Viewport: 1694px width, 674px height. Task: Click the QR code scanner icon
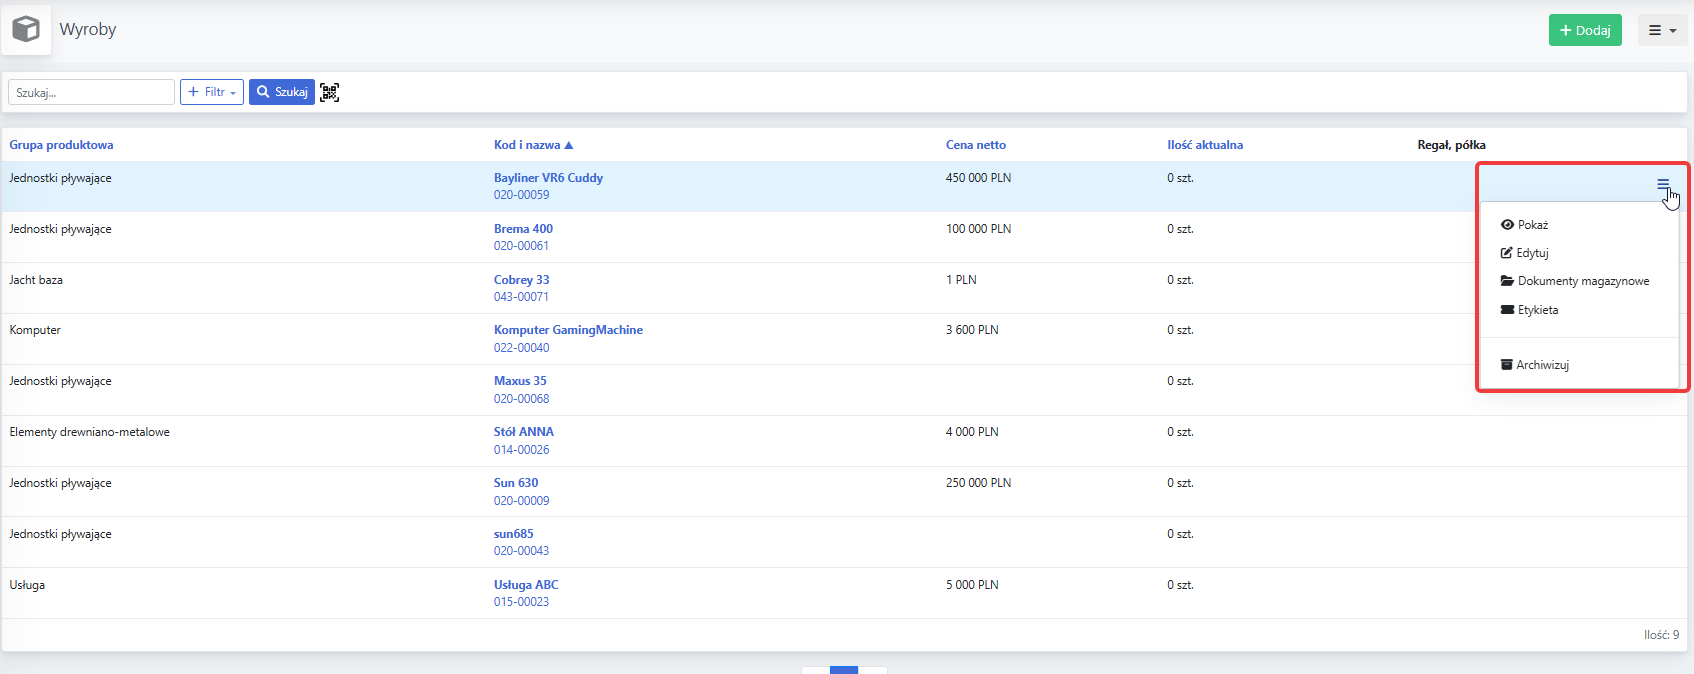click(329, 92)
